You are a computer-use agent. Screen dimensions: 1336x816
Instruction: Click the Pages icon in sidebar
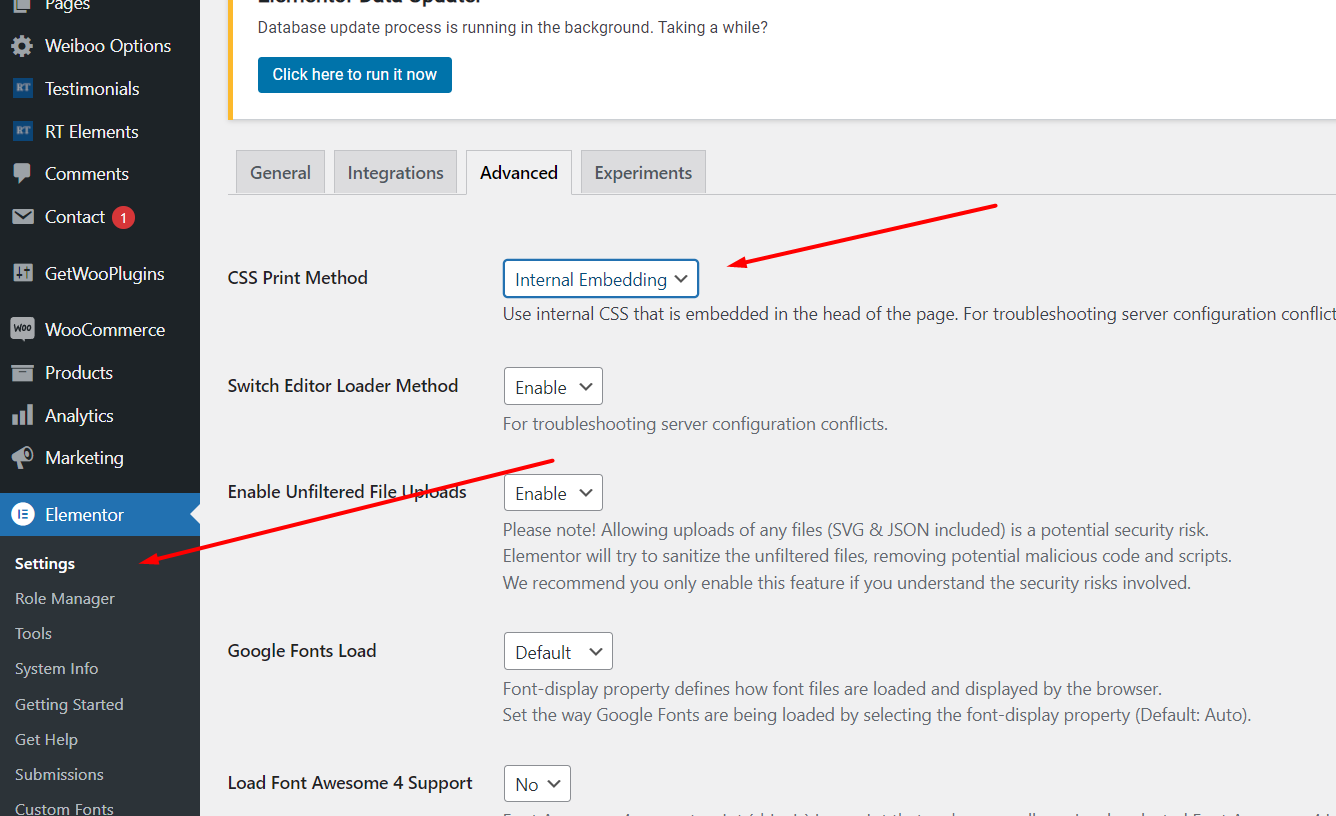click(22, 6)
